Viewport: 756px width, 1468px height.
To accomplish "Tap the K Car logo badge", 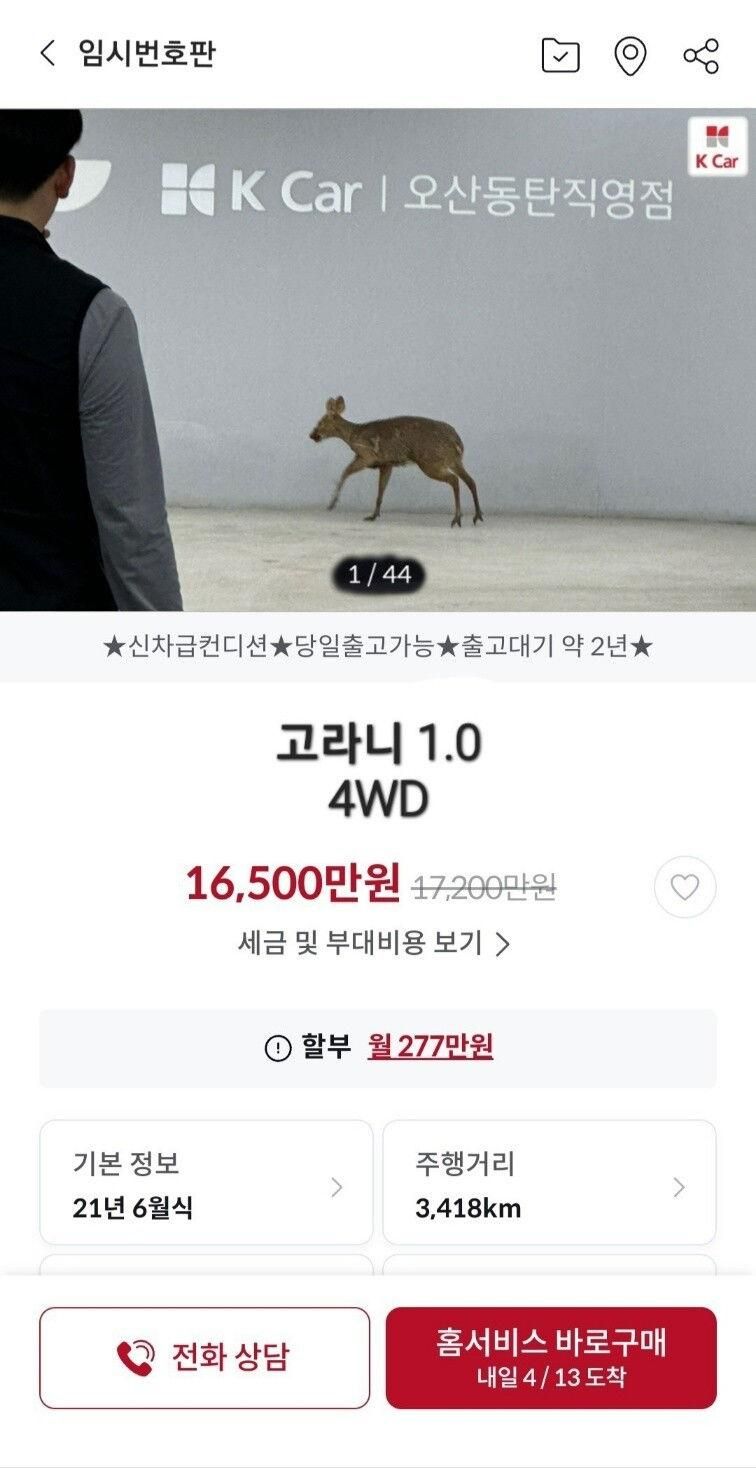I will click(717, 146).
